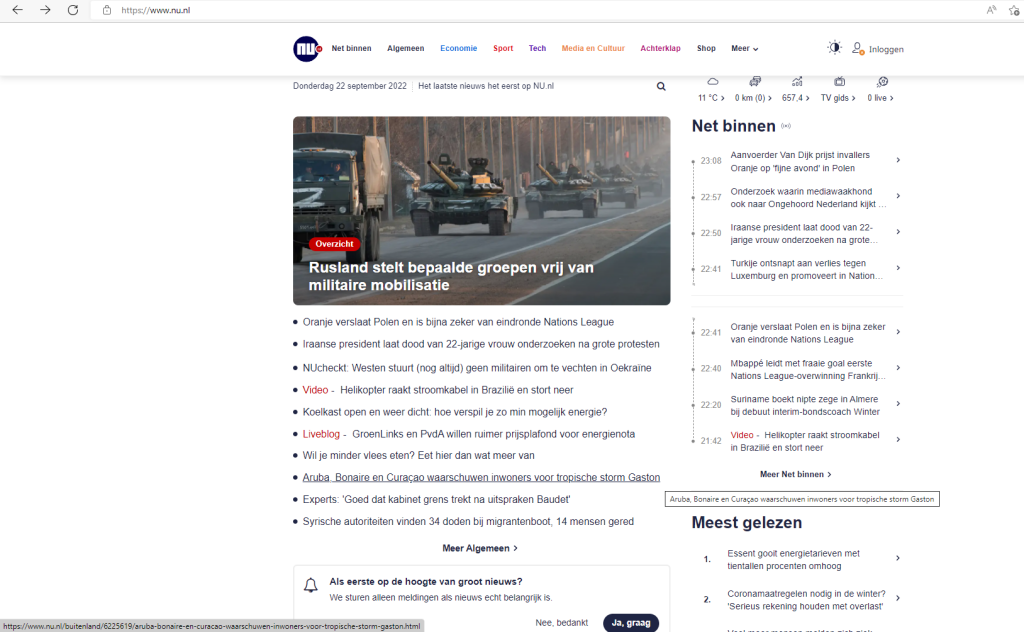The height and width of the screenshot is (632, 1024).
Task: Click chevron next to 22:50 Iraanse president item
Action: (898, 232)
